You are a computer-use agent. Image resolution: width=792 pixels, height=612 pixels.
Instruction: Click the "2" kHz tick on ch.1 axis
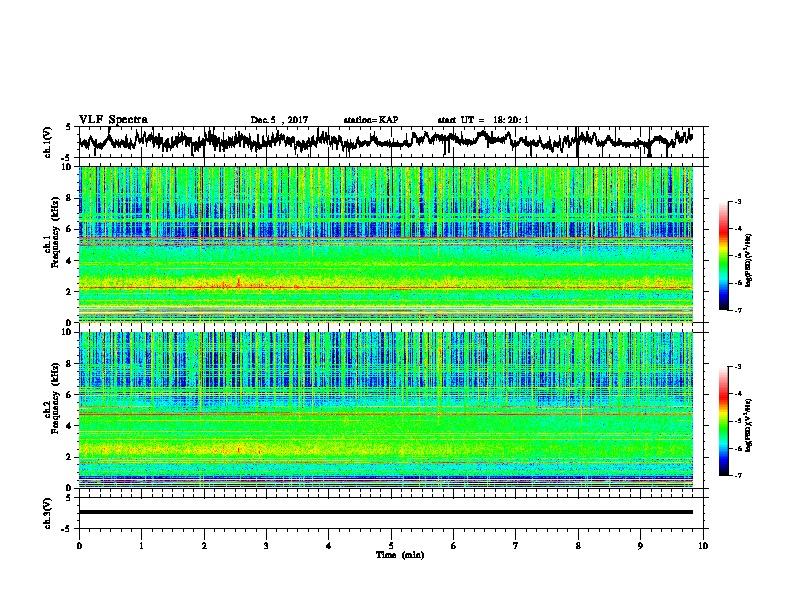(70, 292)
